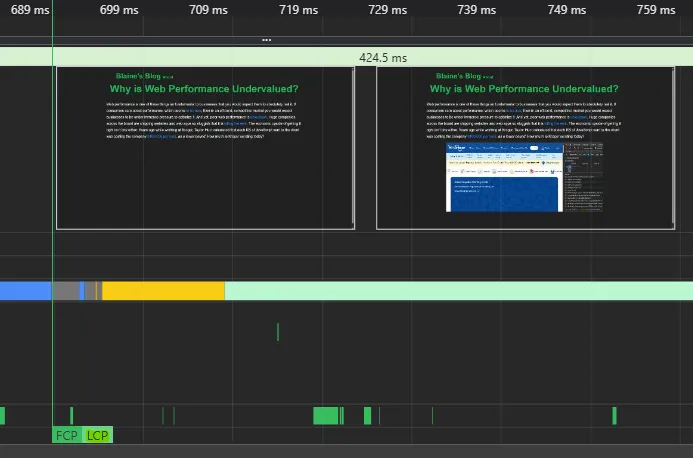Click the three-dot resize handle
The height and width of the screenshot is (458, 693).
(267, 40)
